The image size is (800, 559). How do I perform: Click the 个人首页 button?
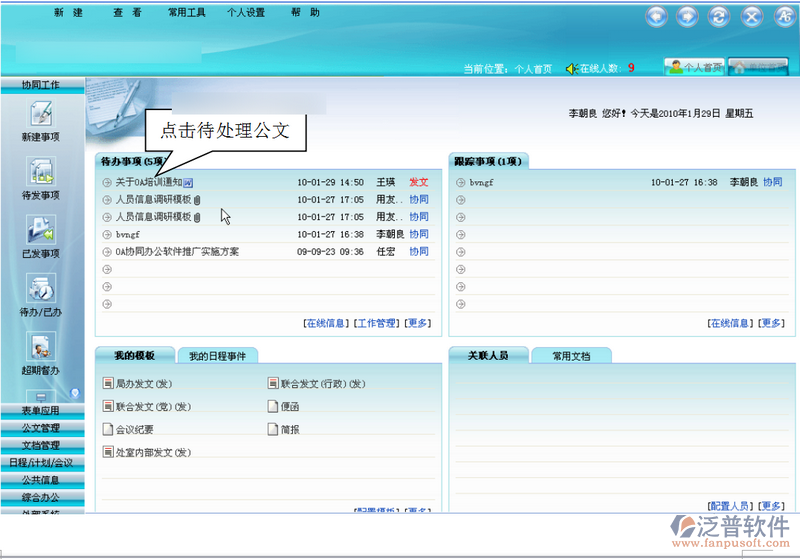[x=695, y=67]
